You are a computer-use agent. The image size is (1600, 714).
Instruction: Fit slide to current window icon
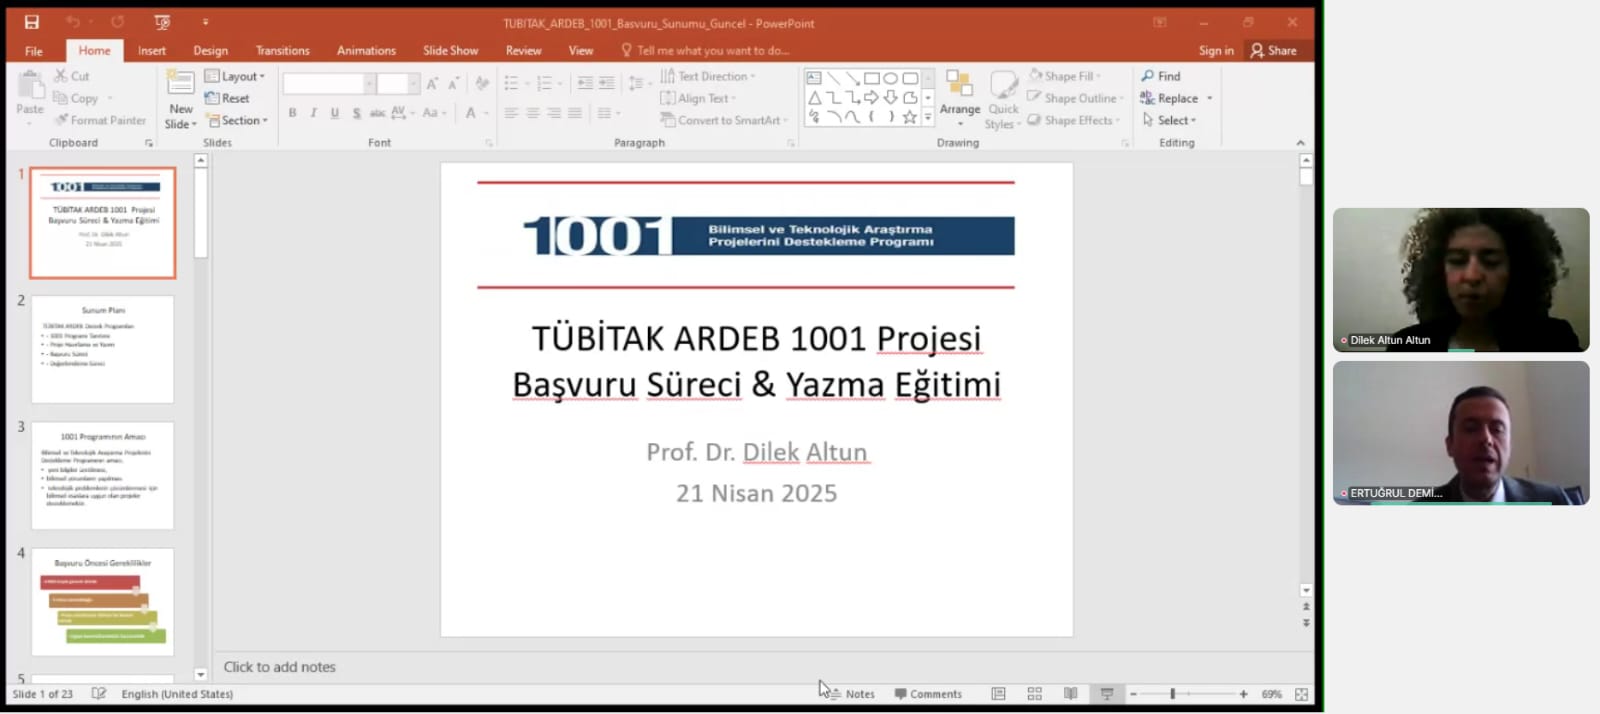pyautogui.click(x=1301, y=694)
